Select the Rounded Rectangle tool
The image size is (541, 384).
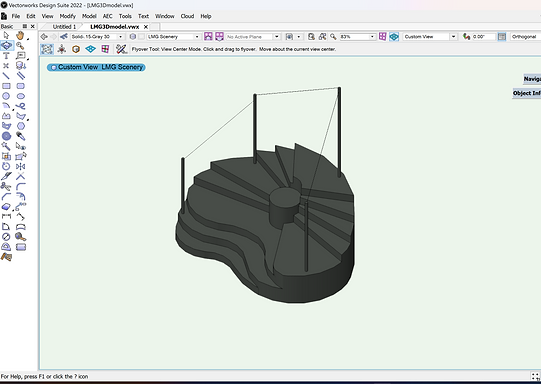coord(20,86)
